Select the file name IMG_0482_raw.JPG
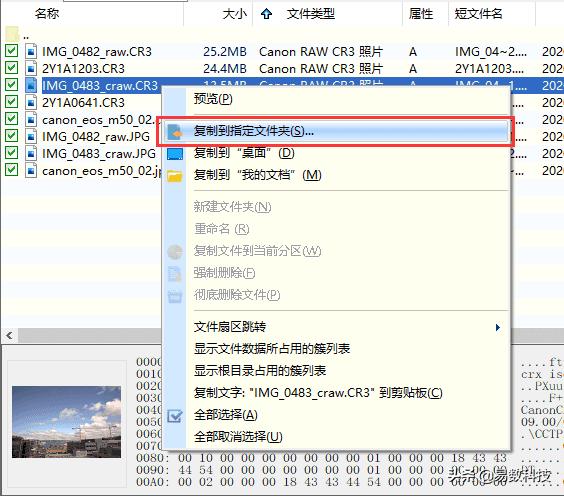 coord(96,137)
